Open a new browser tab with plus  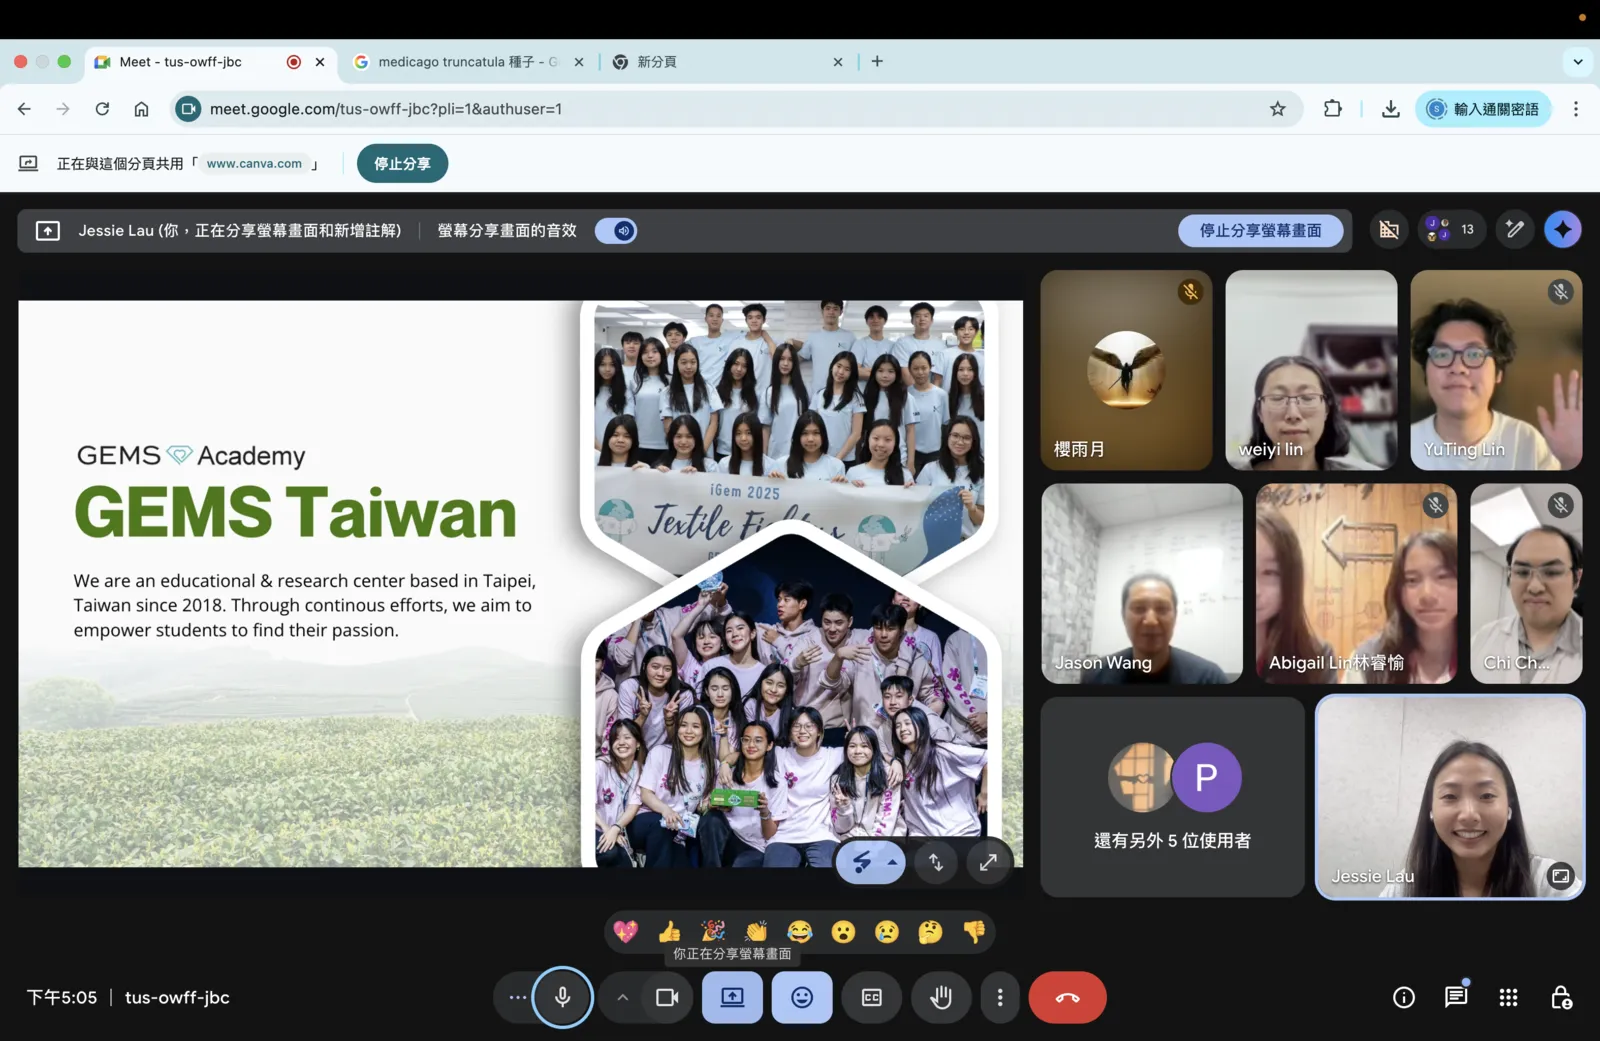877,61
